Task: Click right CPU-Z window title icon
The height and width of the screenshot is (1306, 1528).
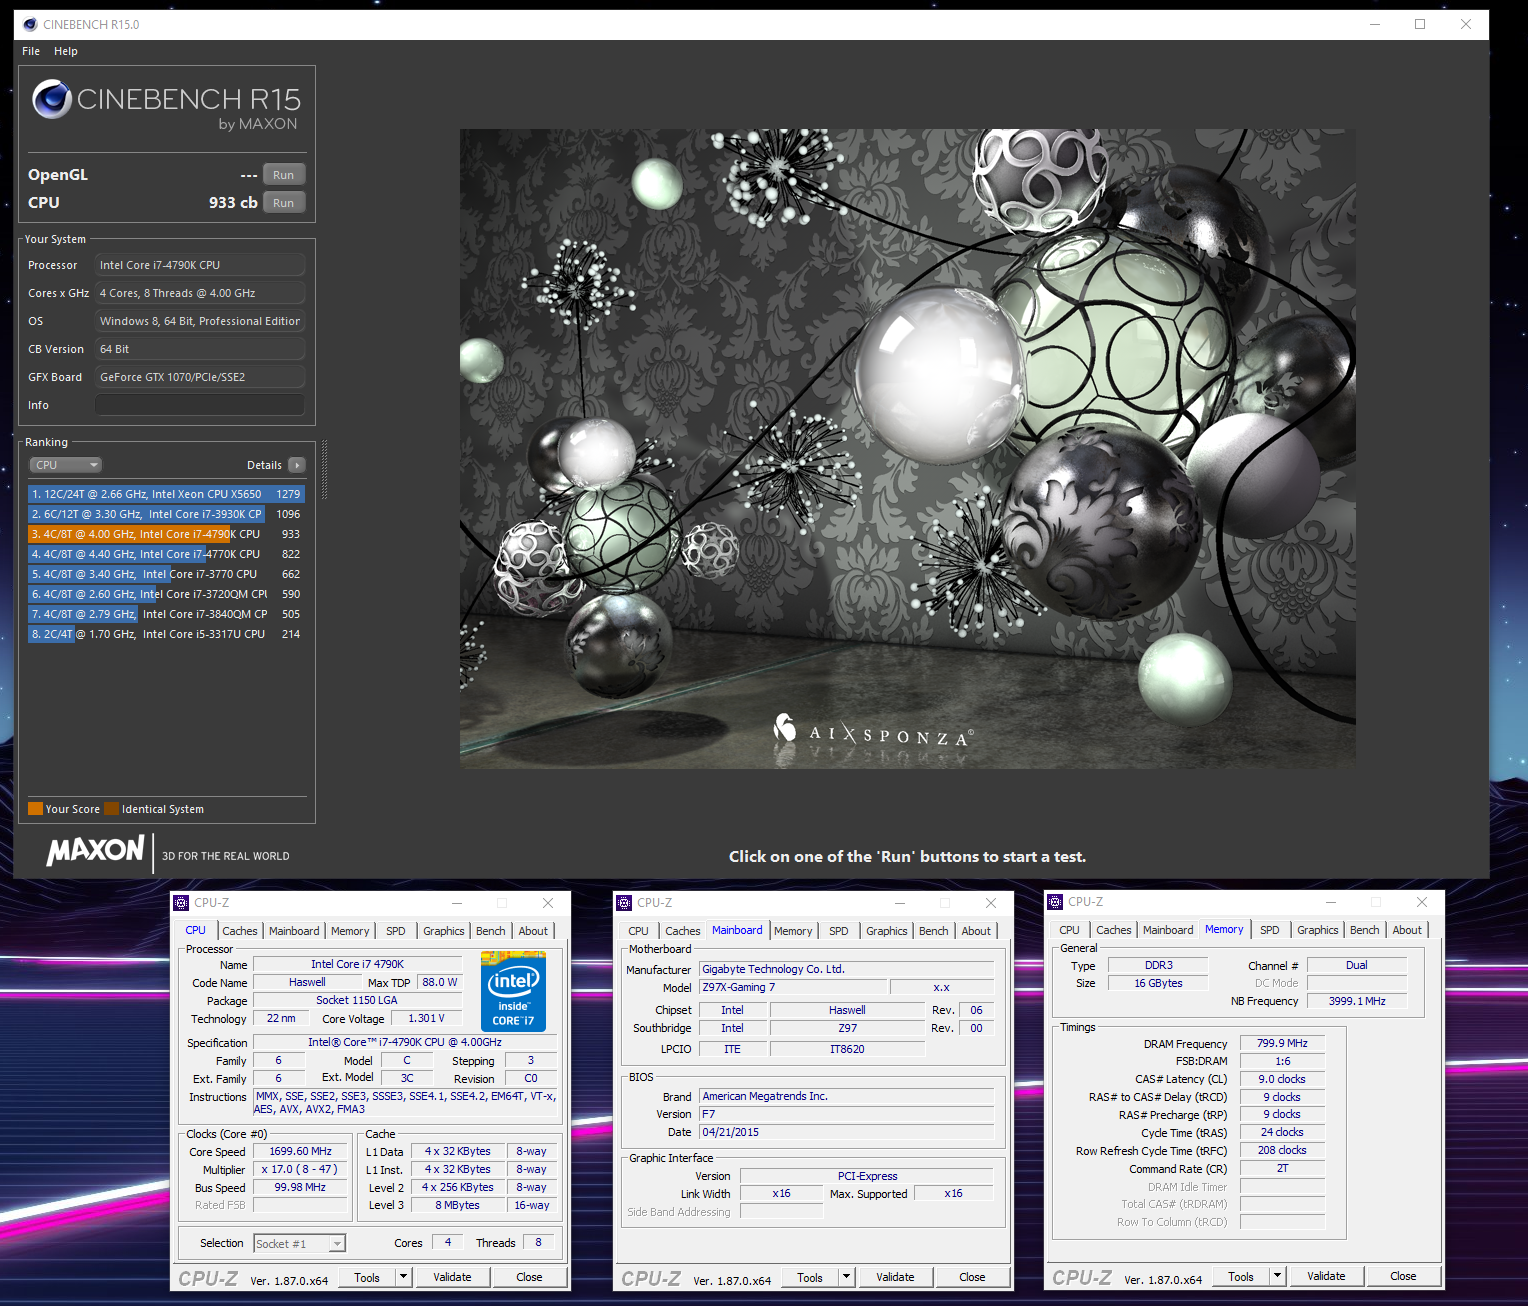Action: click(x=1055, y=902)
